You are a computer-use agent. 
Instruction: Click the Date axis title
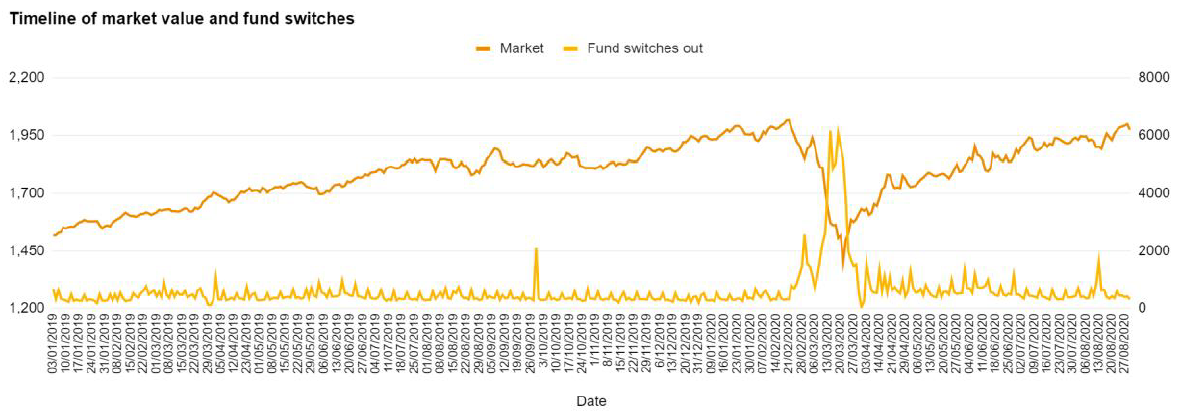point(590,401)
